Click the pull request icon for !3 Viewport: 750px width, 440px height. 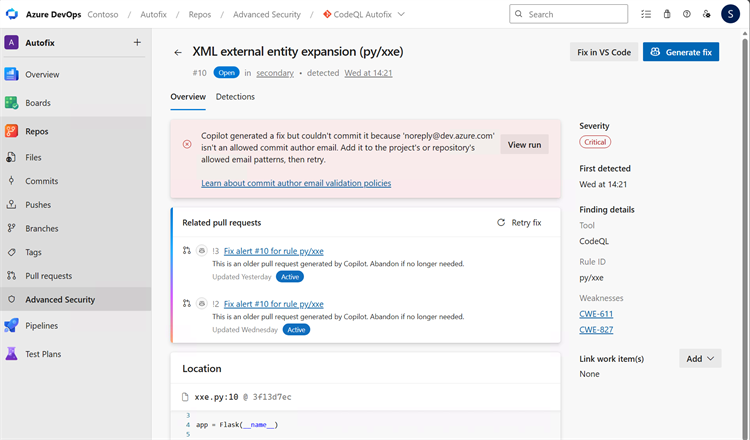(x=187, y=251)
